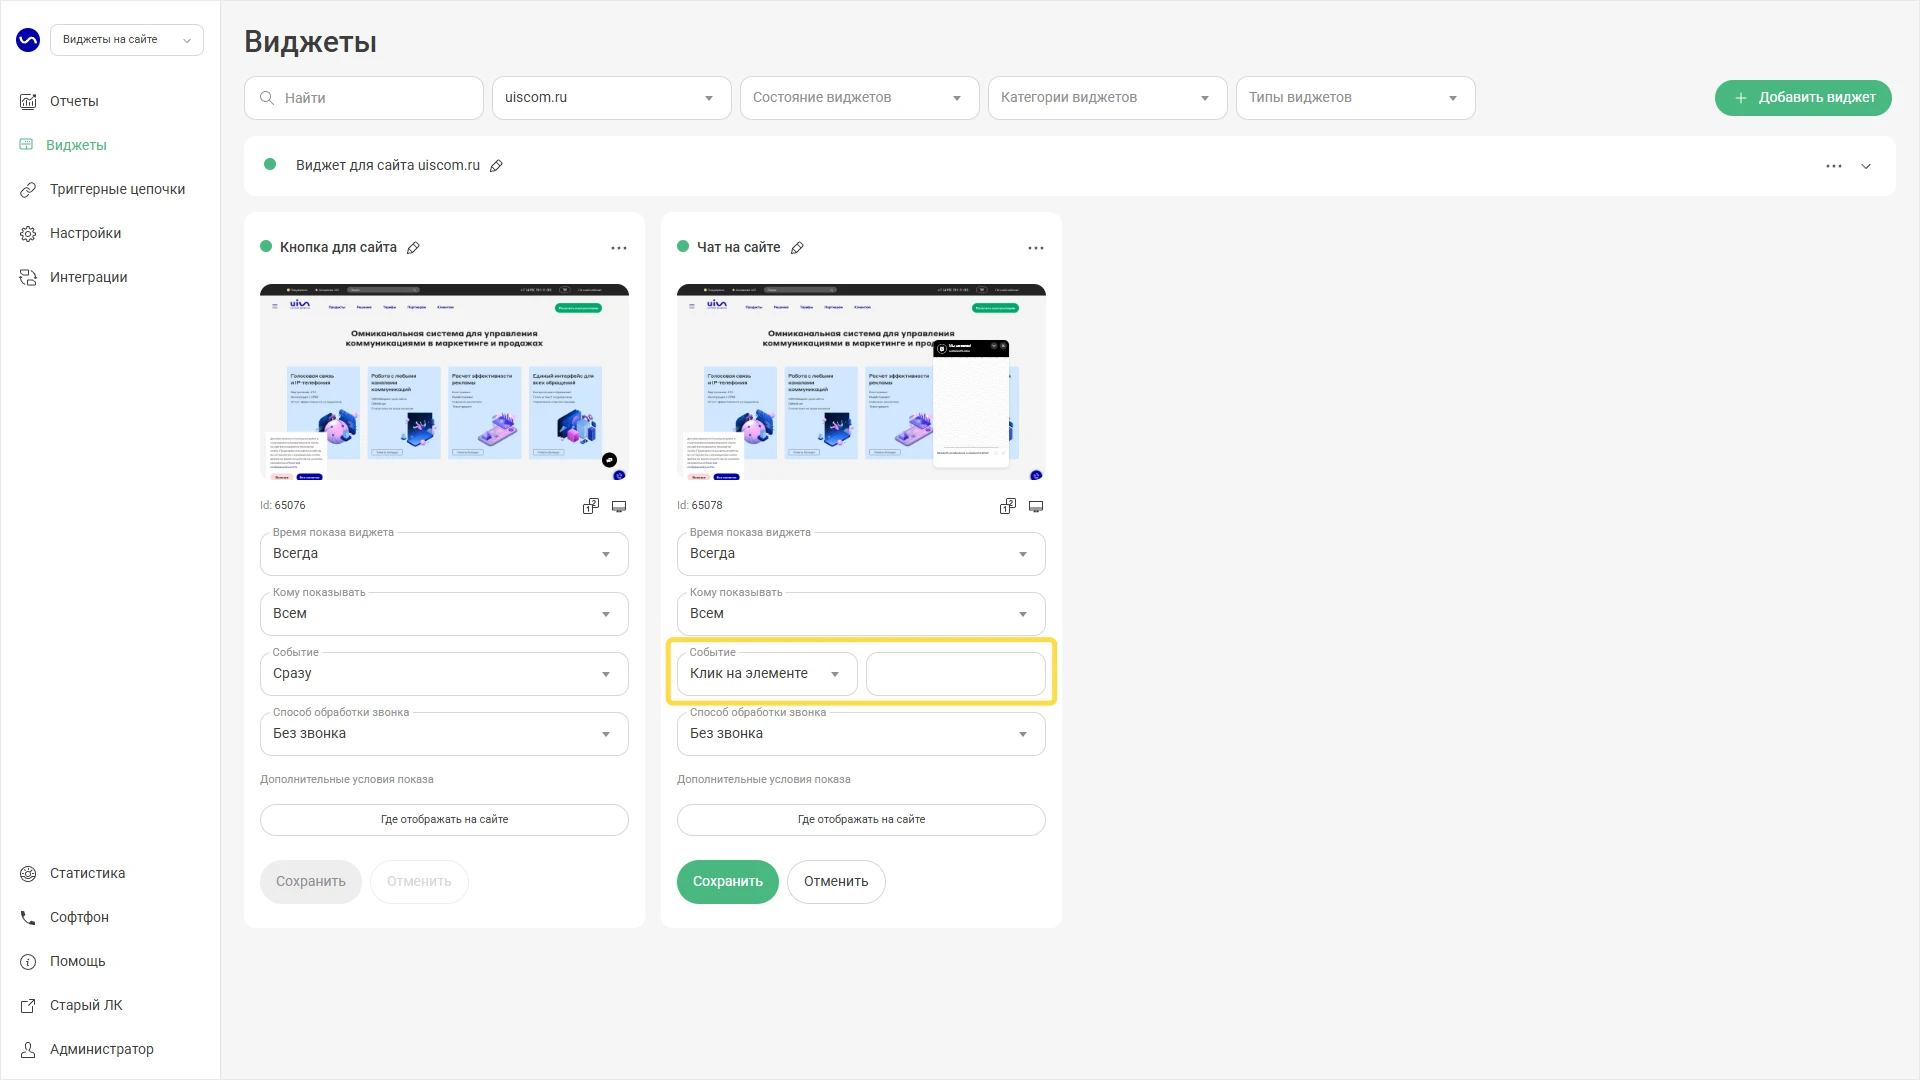Click Отменить in Чат на сайте card
The height and width of the screenshot is (1080, 1920).
[836, 882]
